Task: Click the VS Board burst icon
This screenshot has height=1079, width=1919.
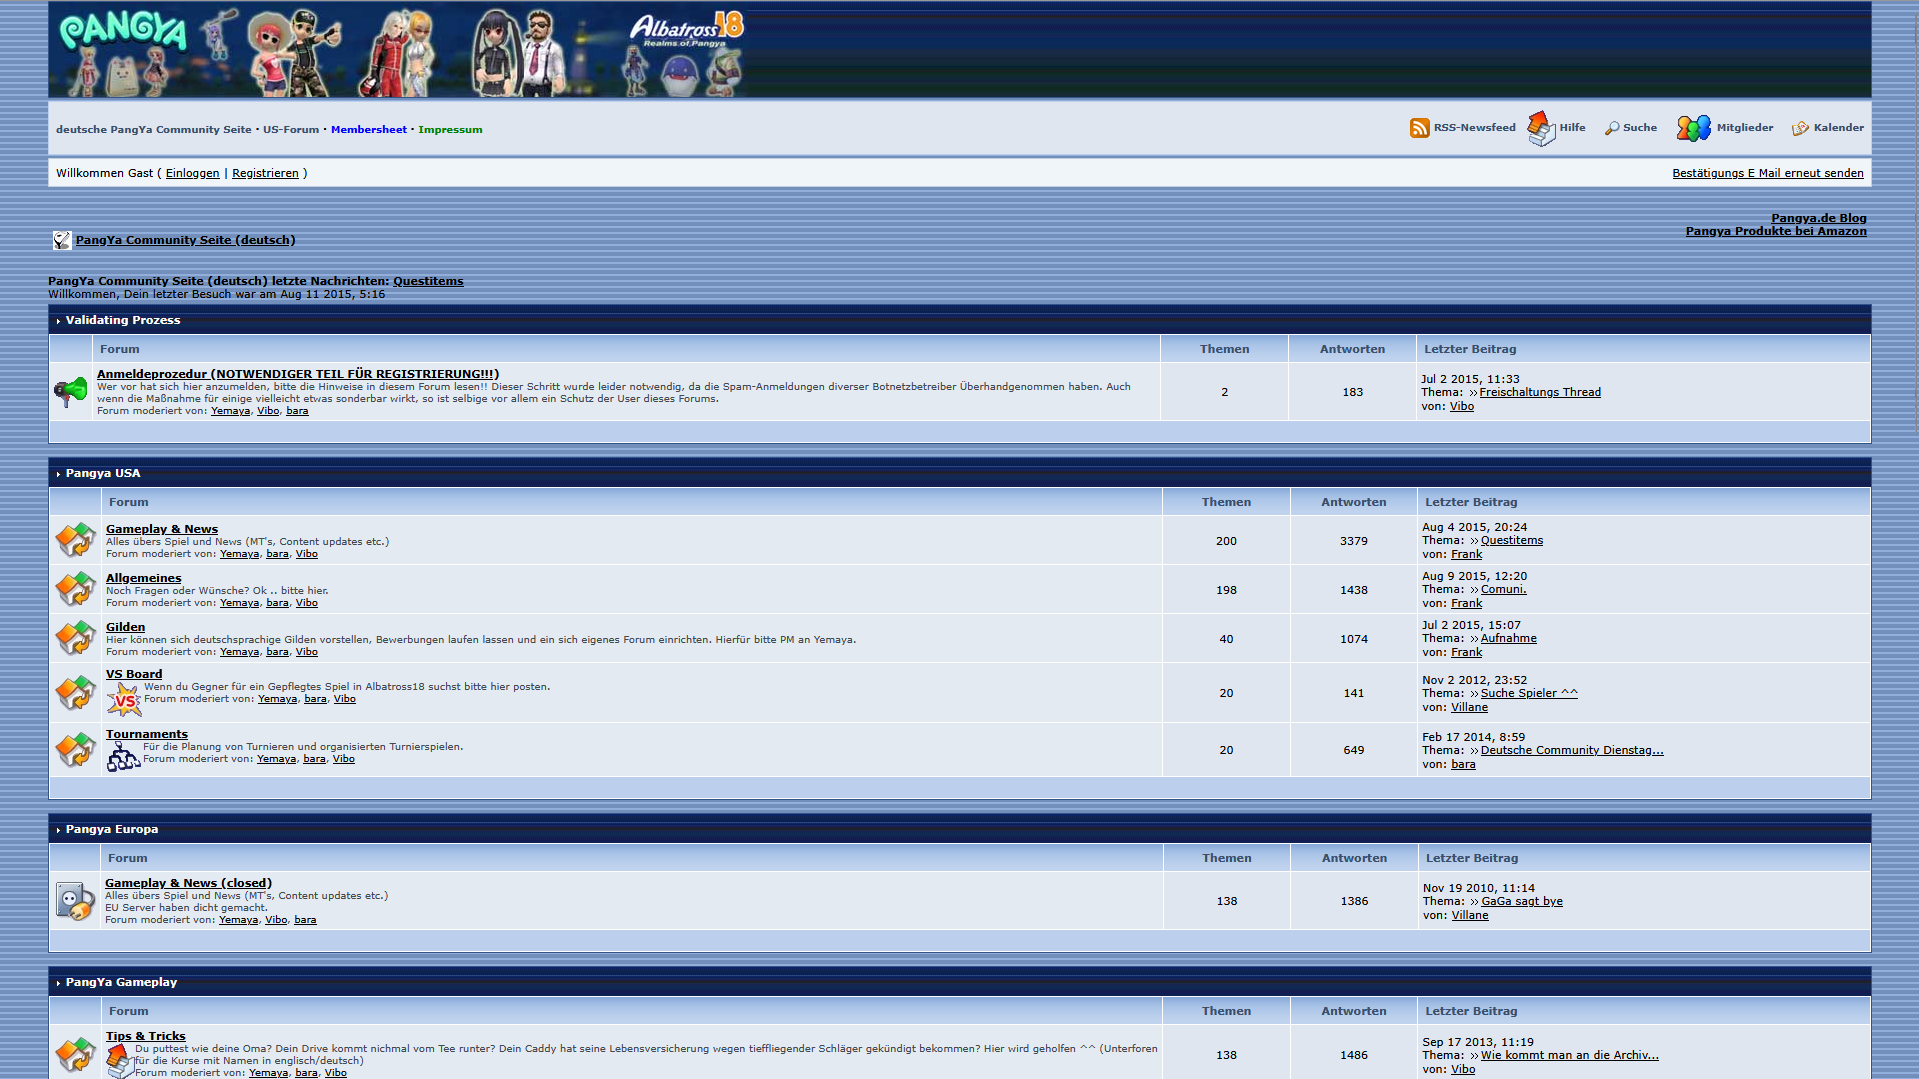Action: pyautogui.click(x=124, y=700)
